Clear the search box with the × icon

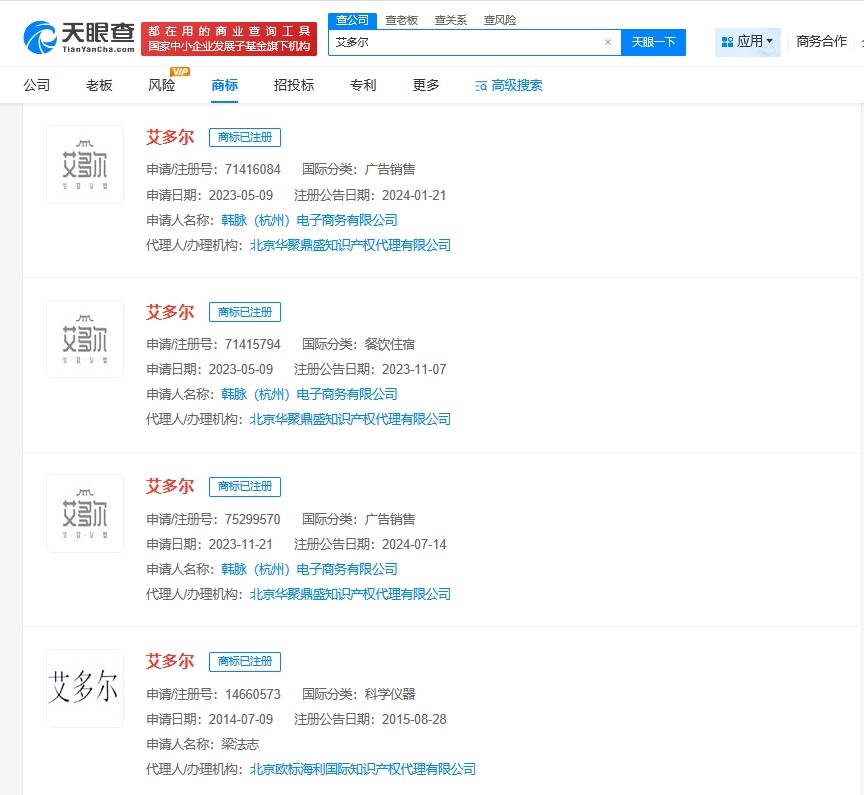[608, 44]
